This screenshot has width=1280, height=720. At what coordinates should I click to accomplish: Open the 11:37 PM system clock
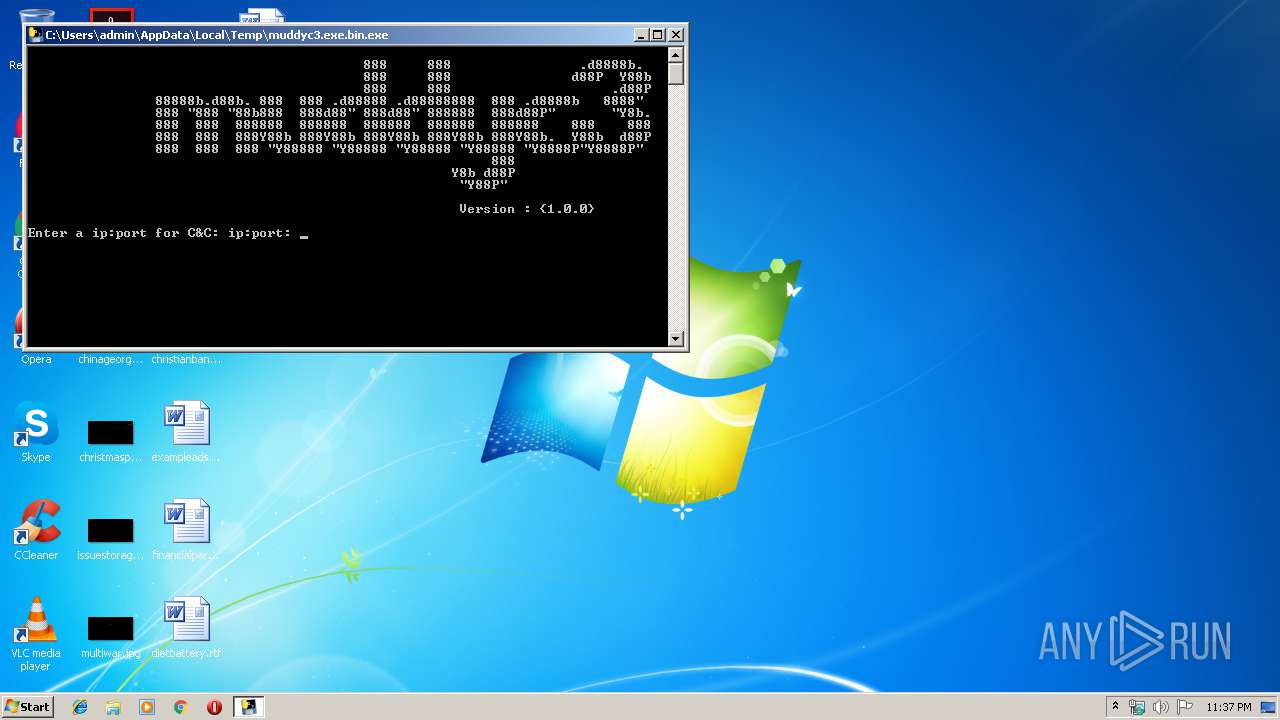[1228, 707]
